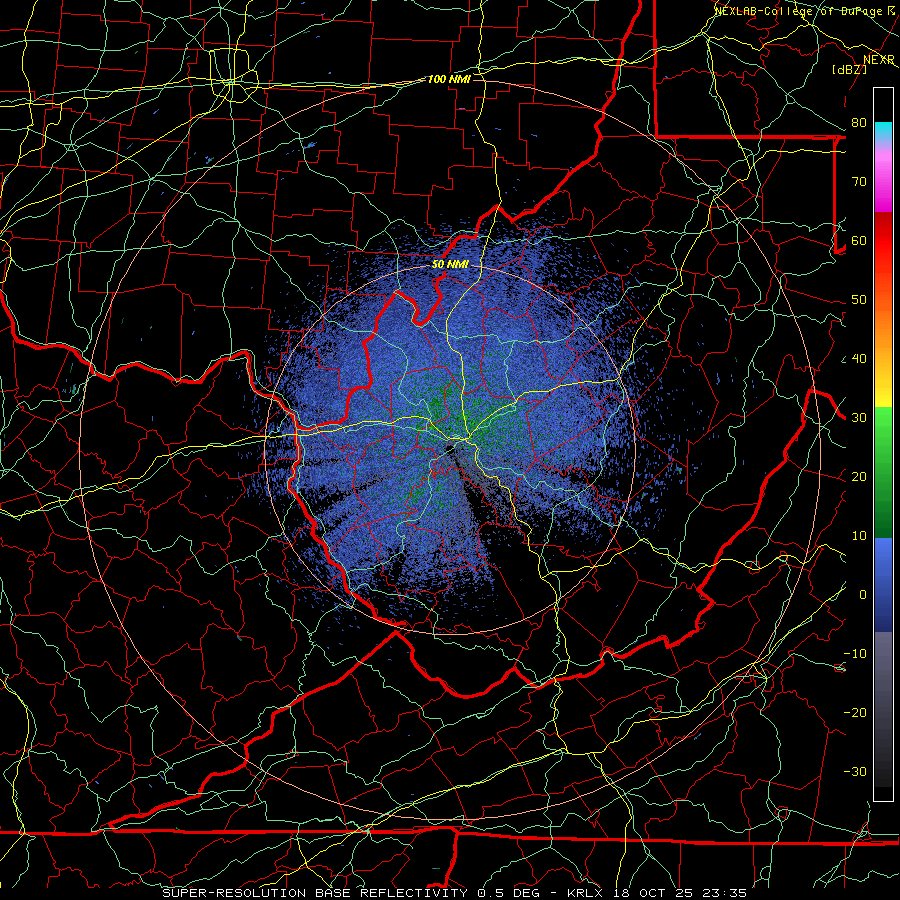Select the -30 value on the dBZ scale
The height and width of the screenshot is (900, 900).
point(855,772)
